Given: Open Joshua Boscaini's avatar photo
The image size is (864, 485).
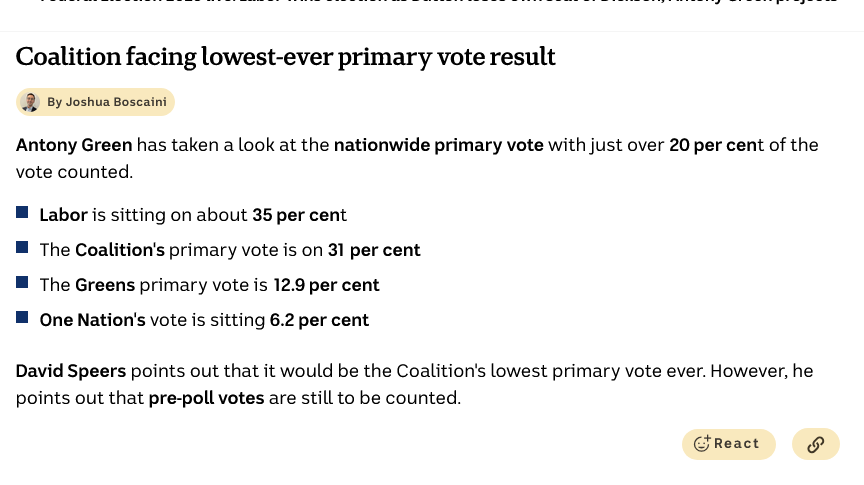Looking at the screenshot, I should (x=30, y=102).
